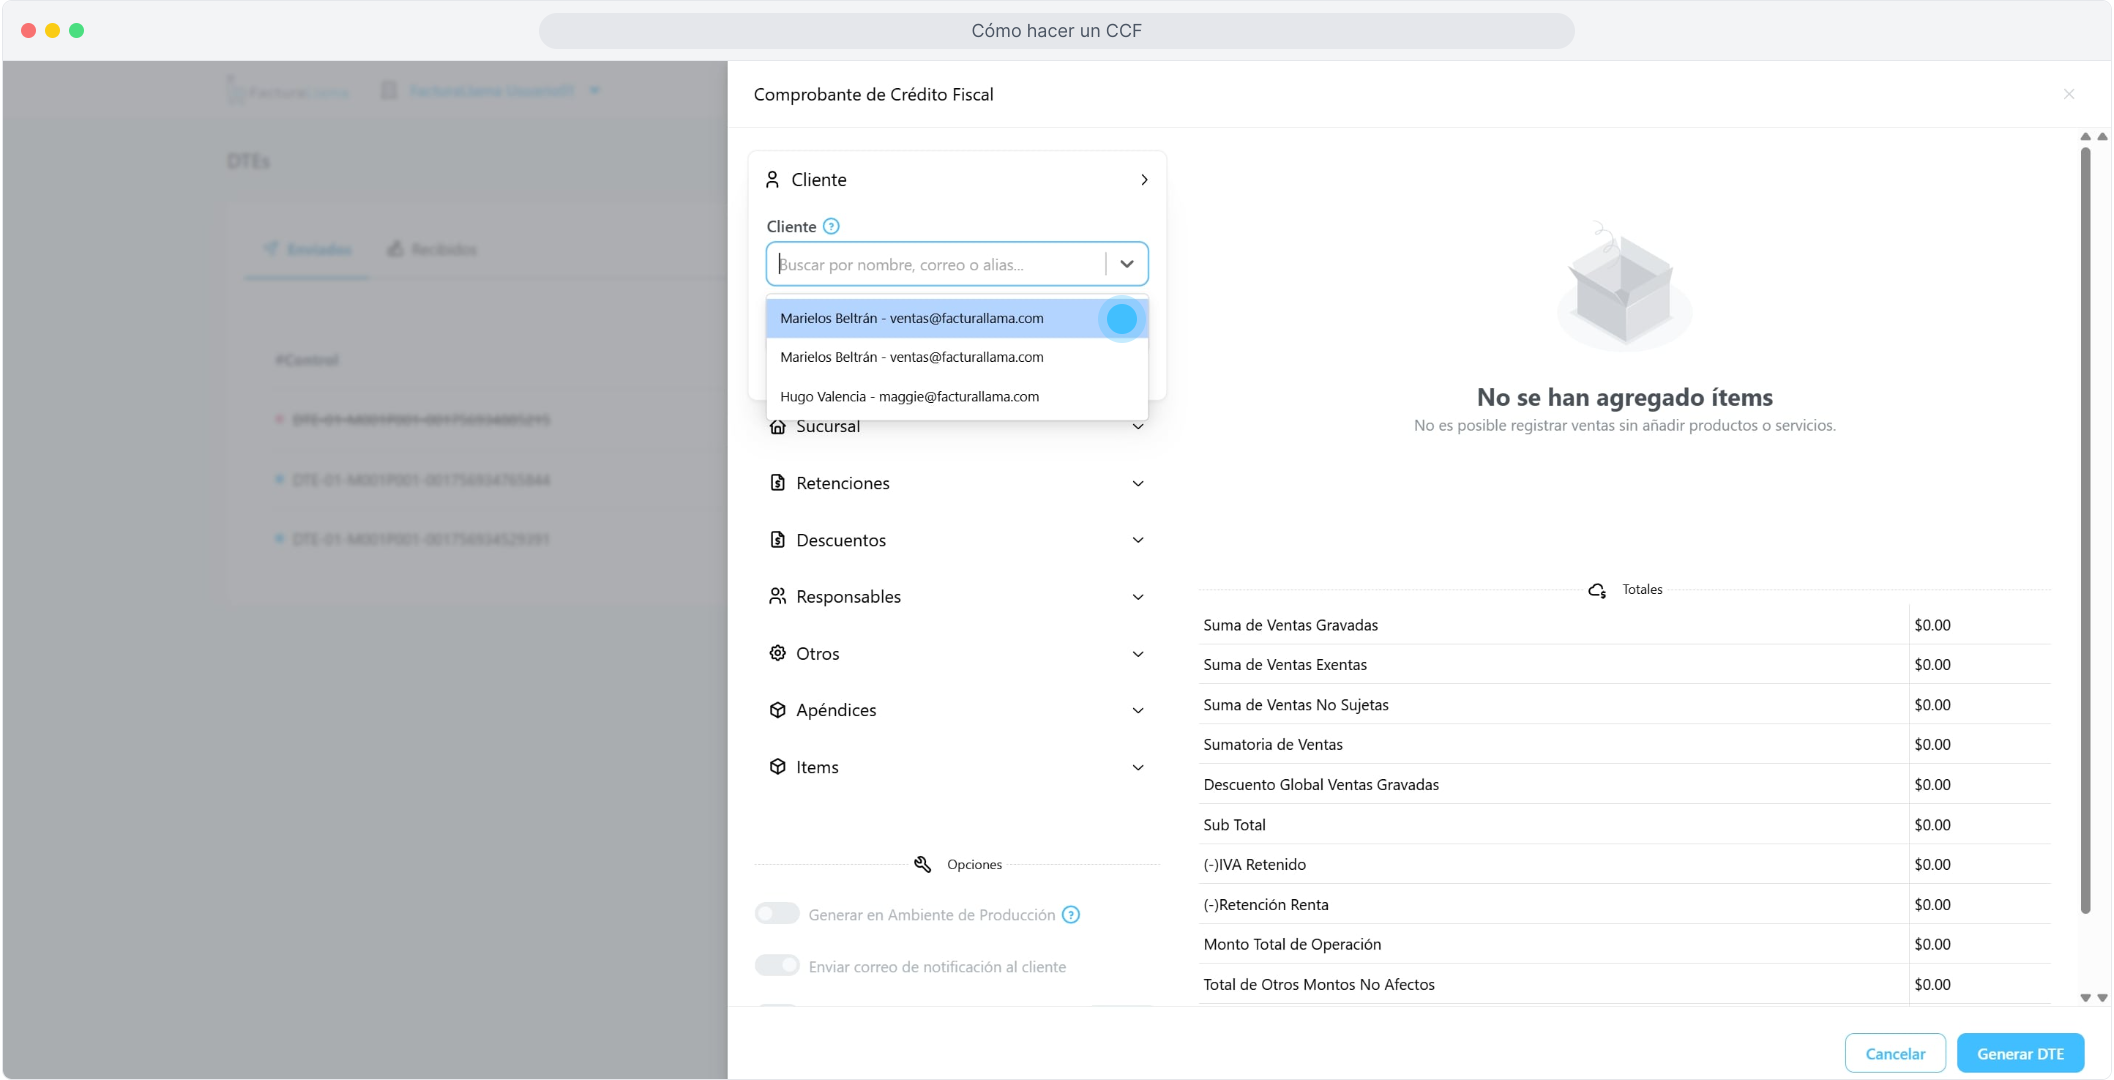Open the client search dropdown arrow
2114x1080 pixels.
[1127, 264]
